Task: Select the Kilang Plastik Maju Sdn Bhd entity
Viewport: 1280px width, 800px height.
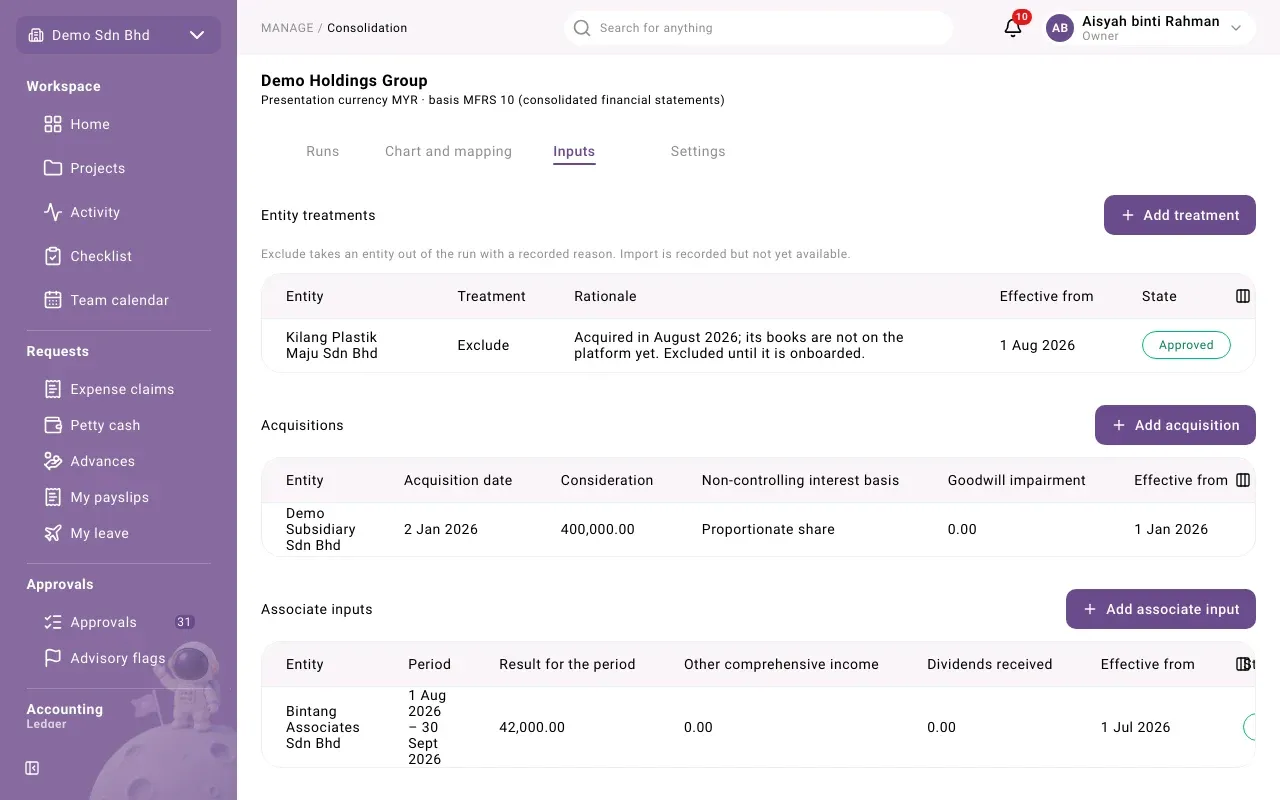Action: [332, 345]
